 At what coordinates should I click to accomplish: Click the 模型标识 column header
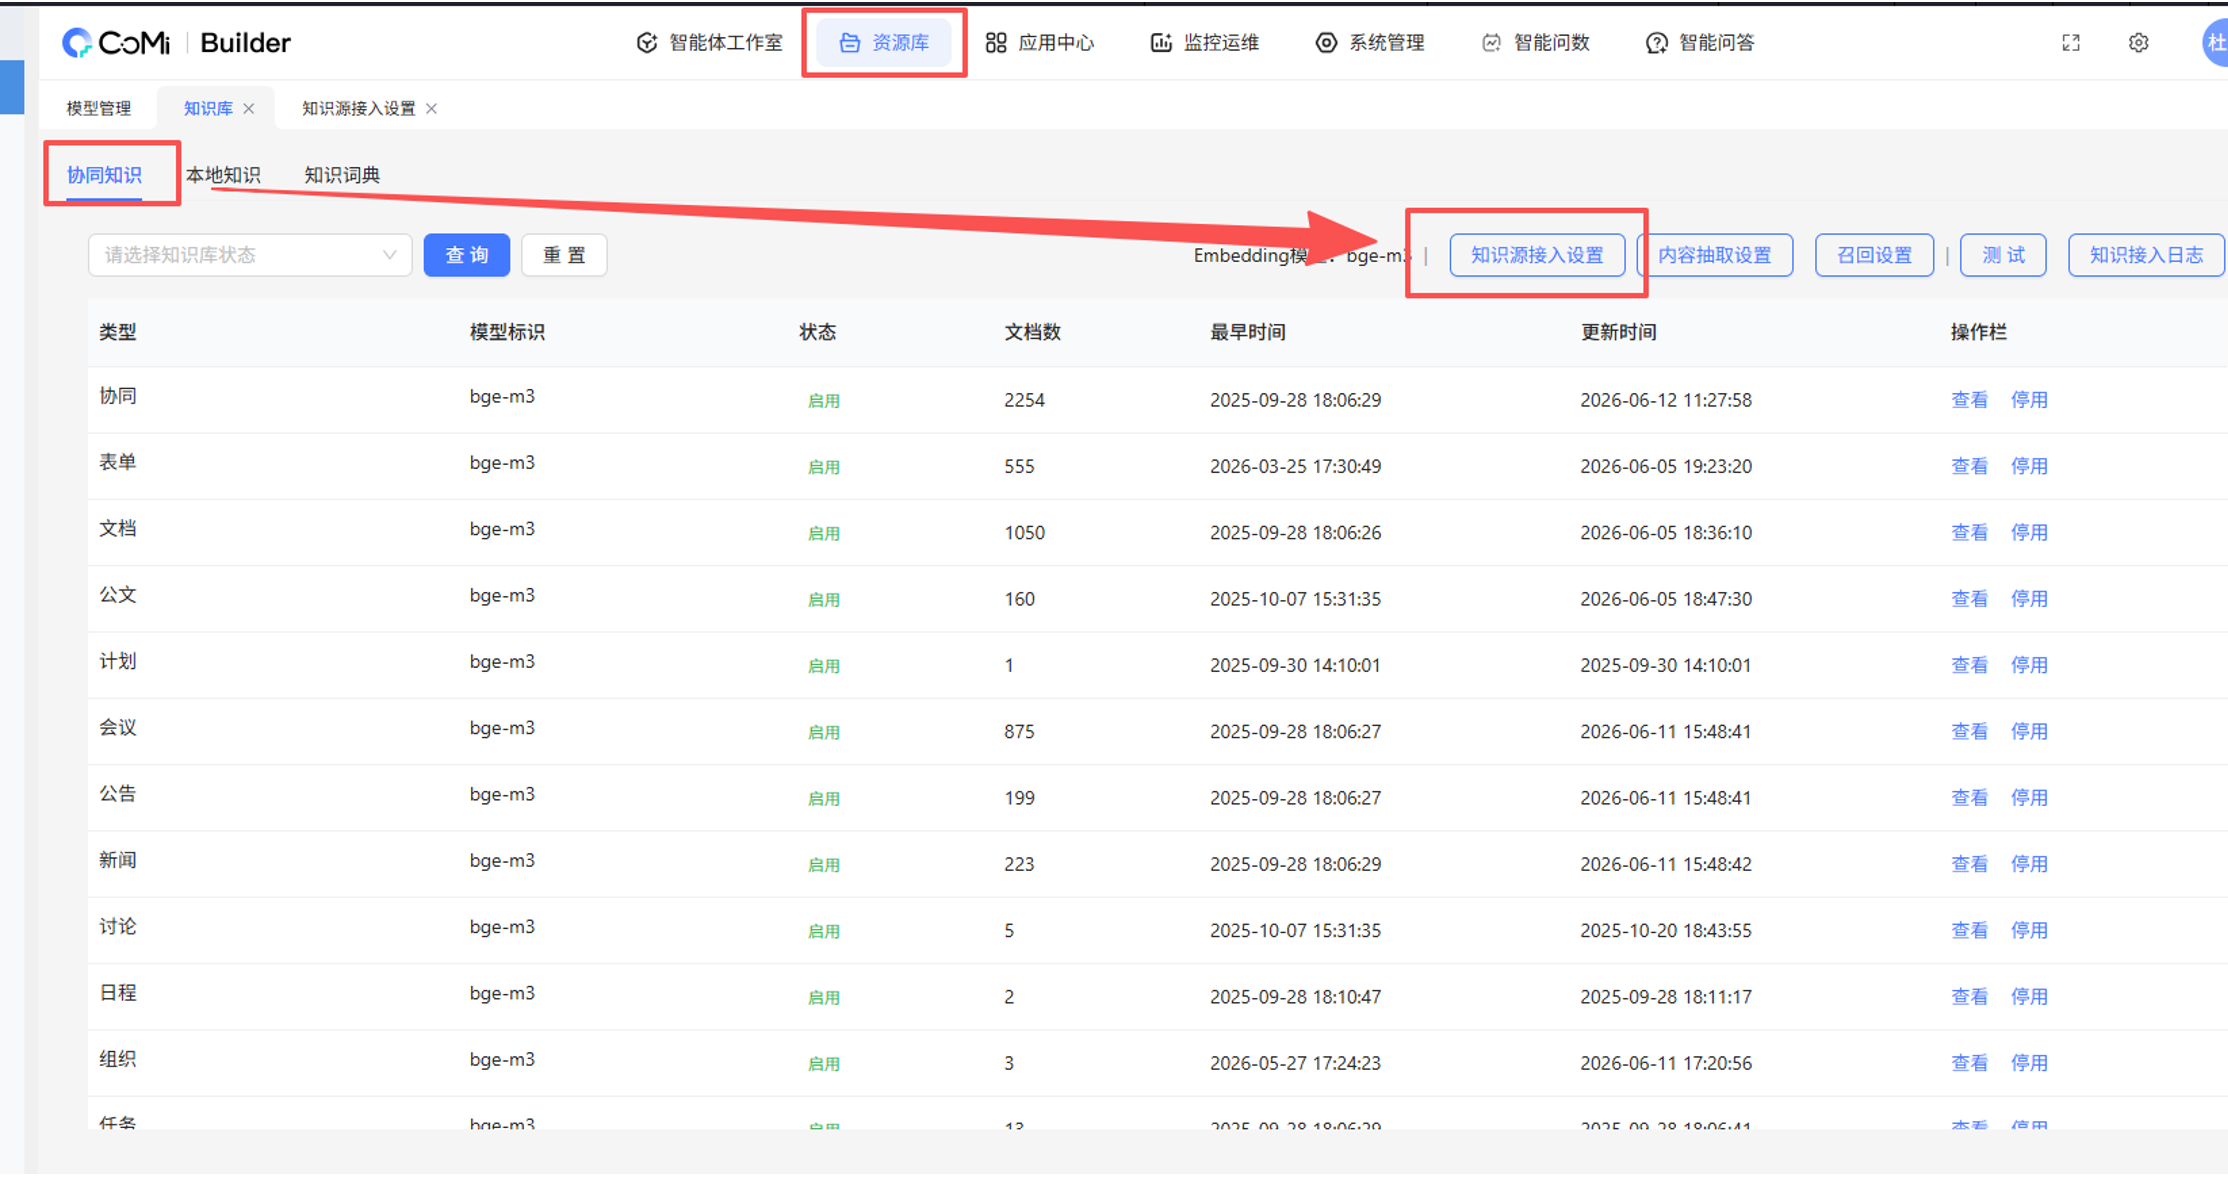[x=507, y=332]
